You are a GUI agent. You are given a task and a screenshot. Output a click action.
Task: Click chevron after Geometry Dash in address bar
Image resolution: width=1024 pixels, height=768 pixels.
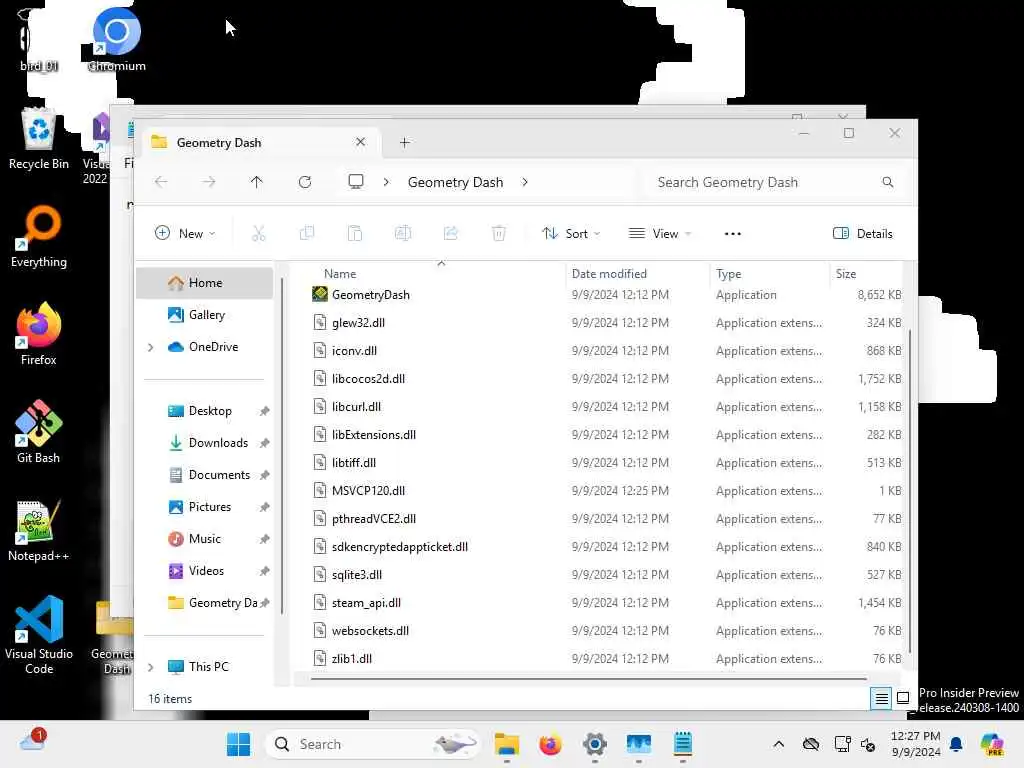coord(525,182)
